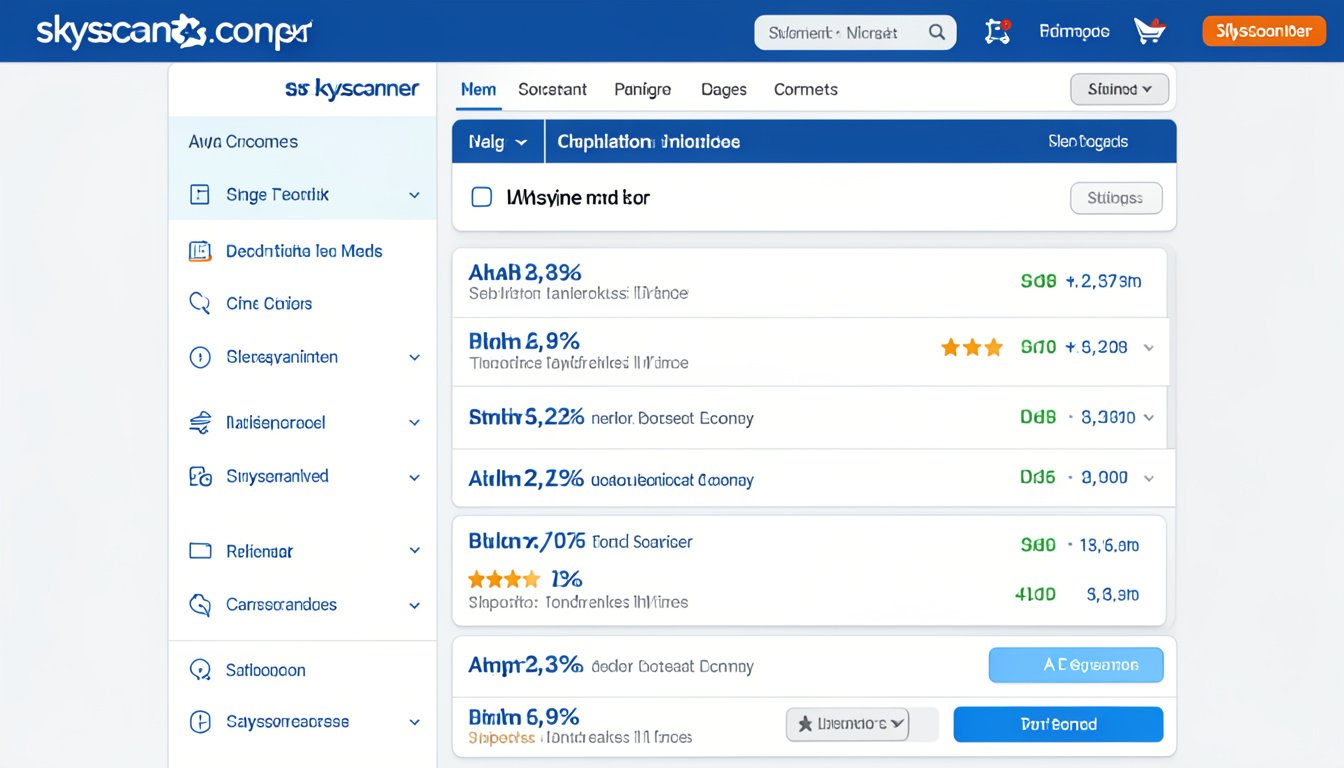Image resolution: width=1344 pixels, height=768 pixels.
Task: Open the shopping cart icon in header
Action: pos(1150,32)
